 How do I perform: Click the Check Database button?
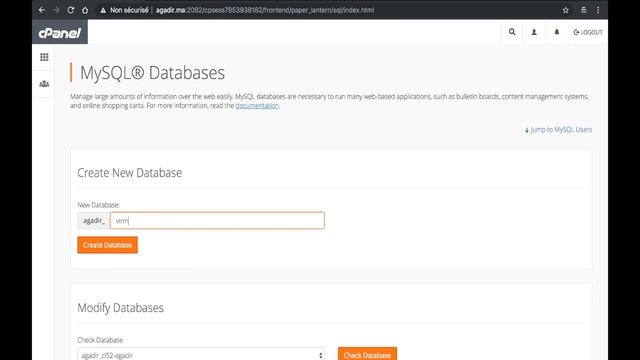coord(367,354)
